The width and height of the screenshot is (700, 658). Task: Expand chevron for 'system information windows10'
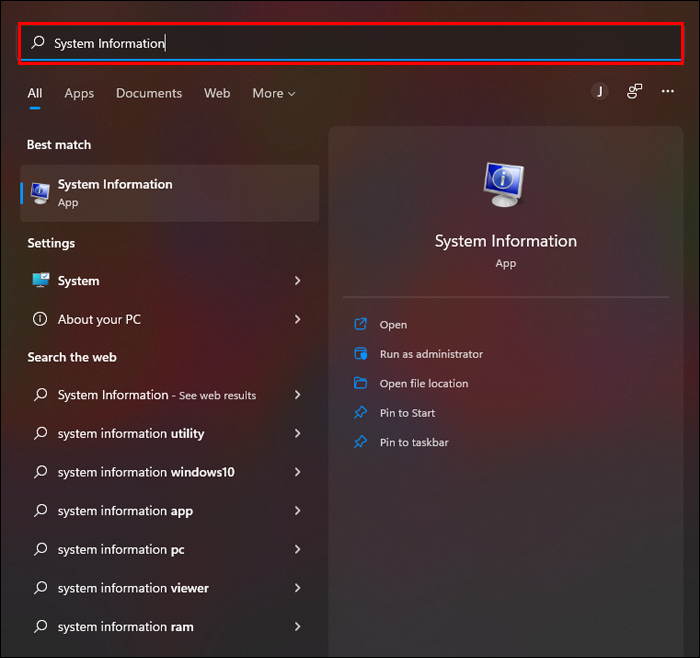click(297, 472)
